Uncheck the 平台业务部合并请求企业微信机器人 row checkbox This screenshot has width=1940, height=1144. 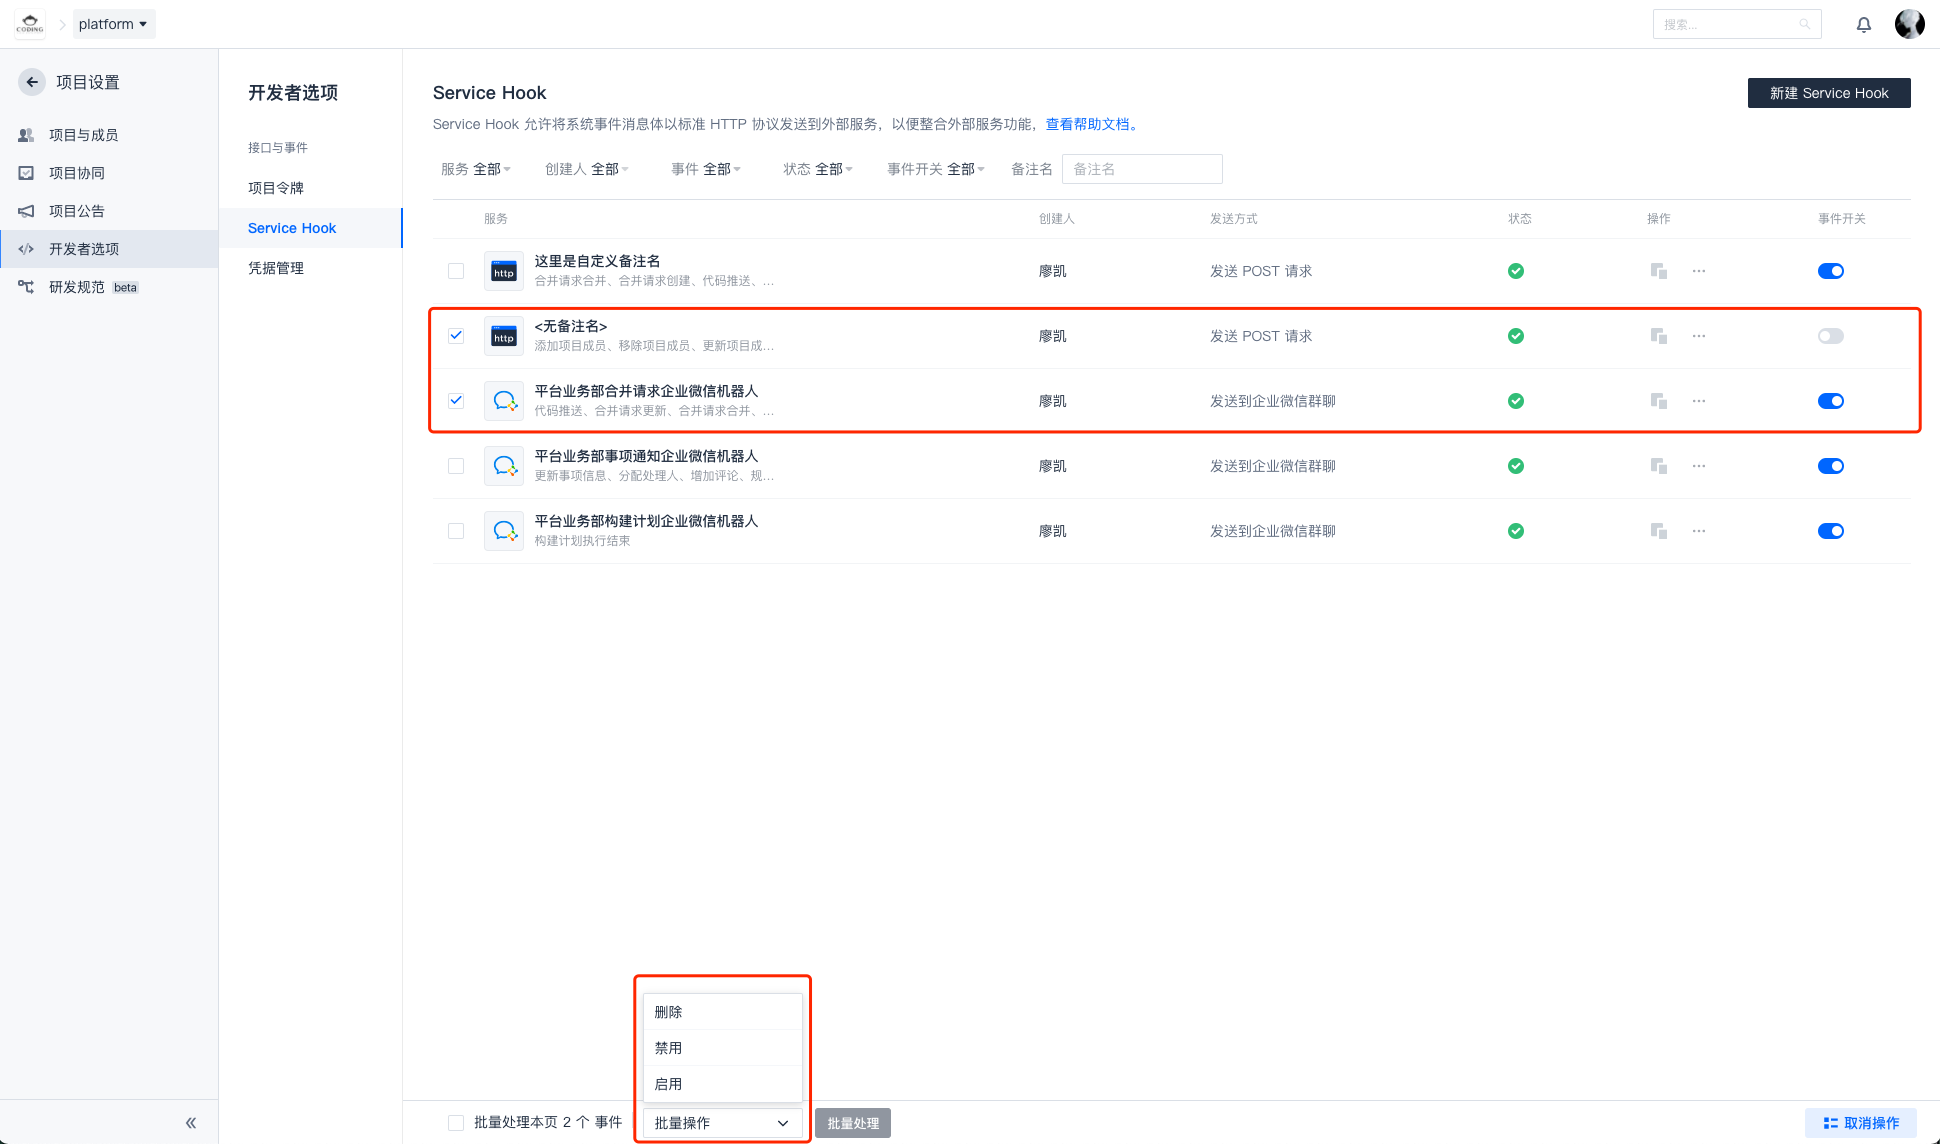pos(456,401)
